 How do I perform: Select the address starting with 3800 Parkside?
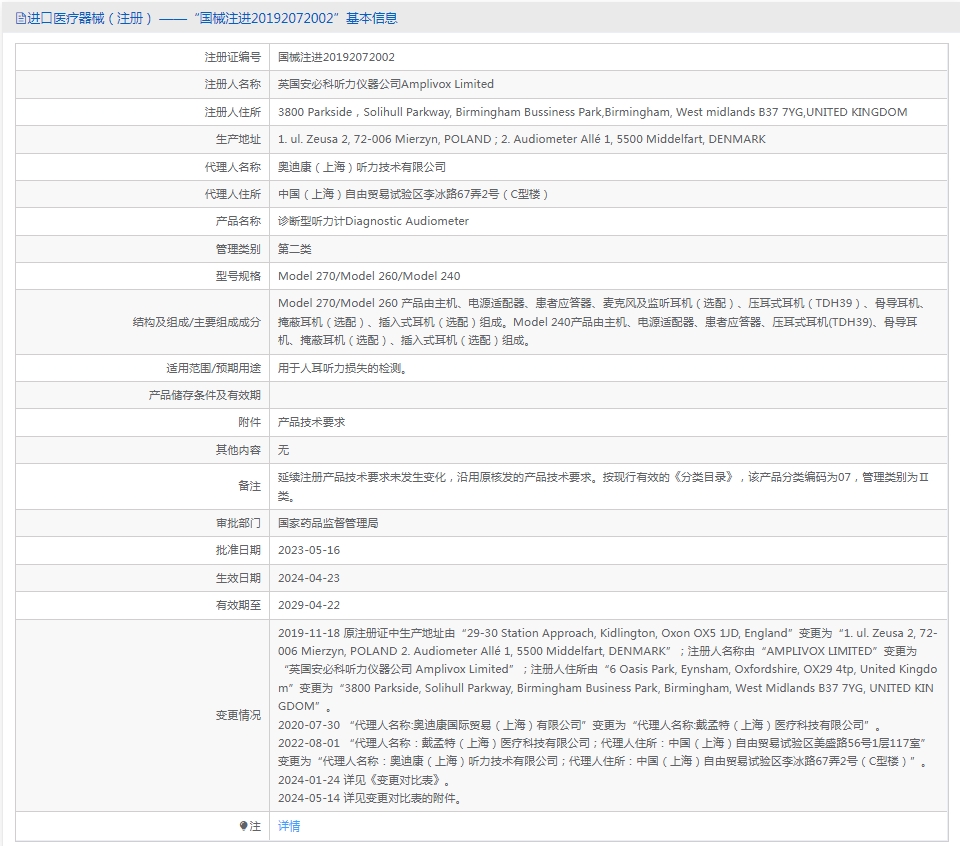pyautogui.click(x=593, y=112)
